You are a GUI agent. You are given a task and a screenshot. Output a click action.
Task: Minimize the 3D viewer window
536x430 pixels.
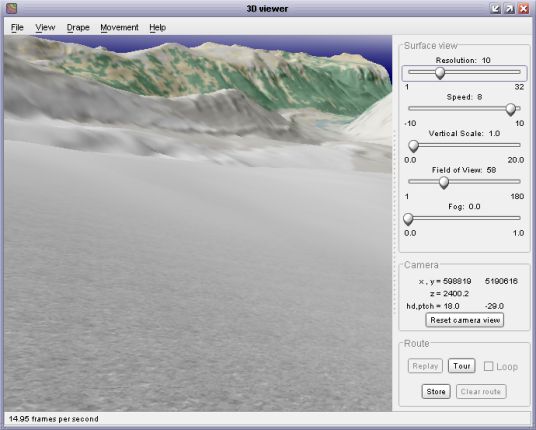[x=495, y=9]
